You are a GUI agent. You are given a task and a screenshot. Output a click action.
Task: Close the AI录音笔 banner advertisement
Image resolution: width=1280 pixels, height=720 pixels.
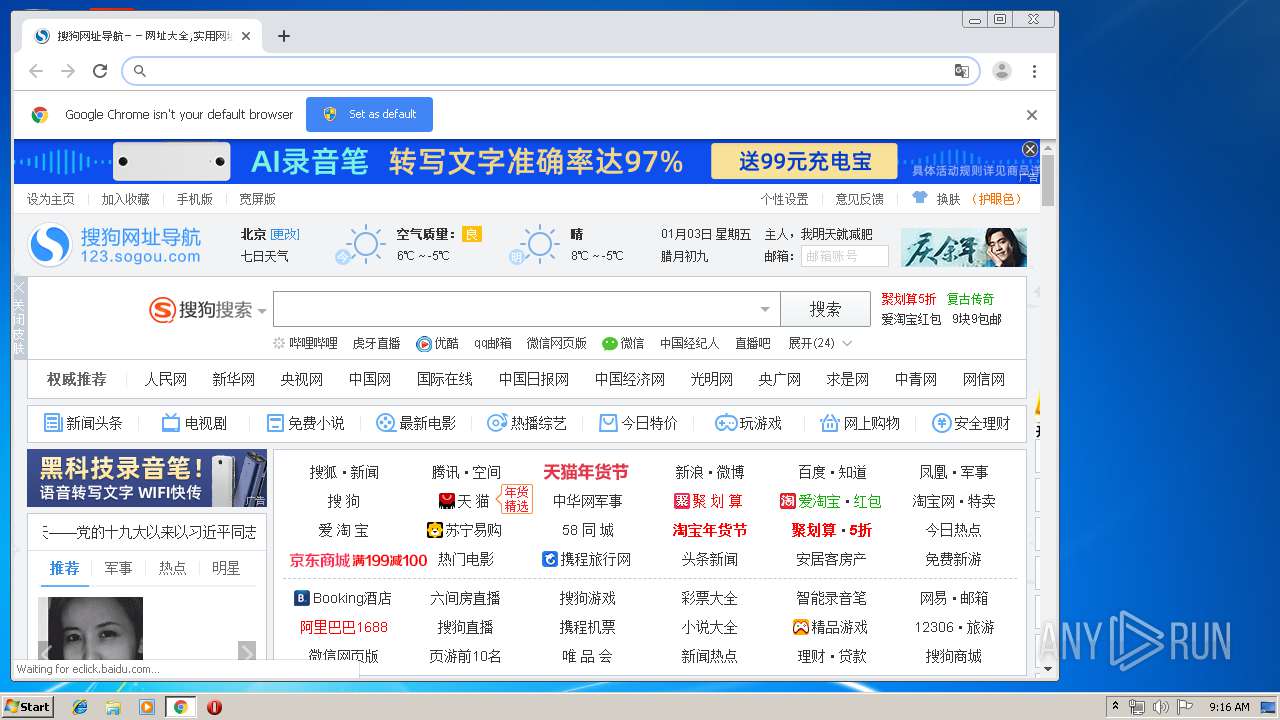(x=1030, y=149)
